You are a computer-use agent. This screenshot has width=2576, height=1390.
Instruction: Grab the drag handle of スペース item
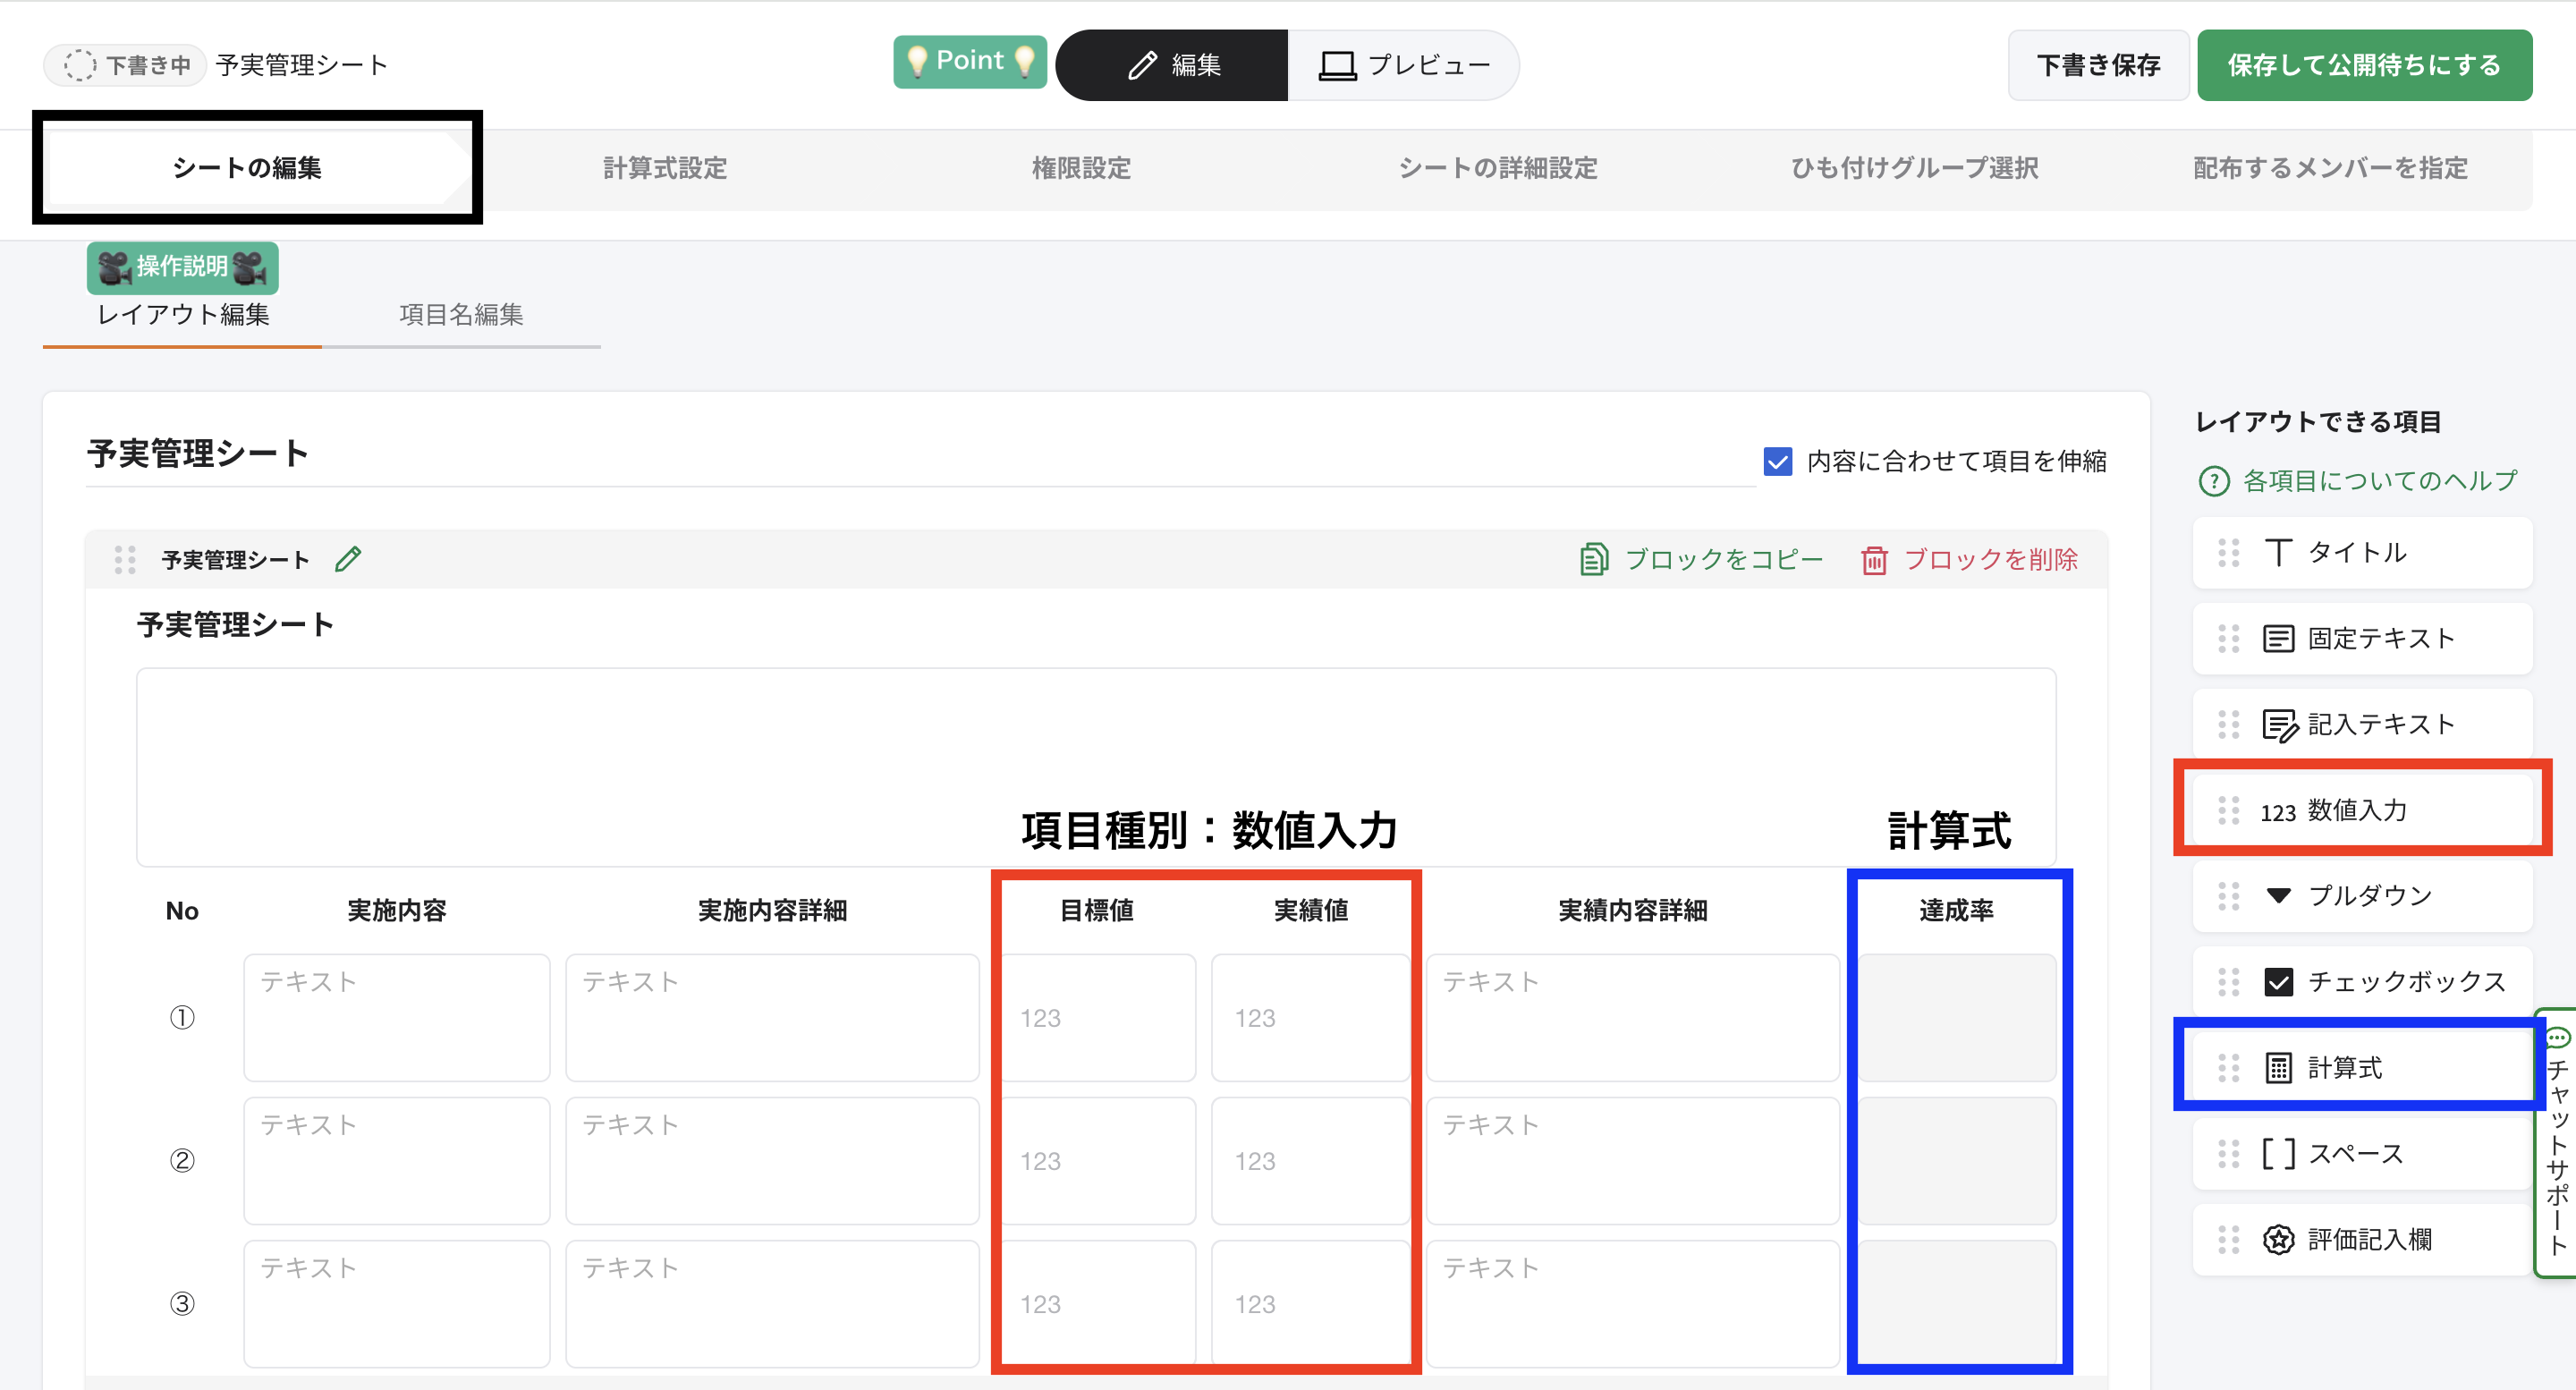pyautogui.click(x=2229, y=1154)
